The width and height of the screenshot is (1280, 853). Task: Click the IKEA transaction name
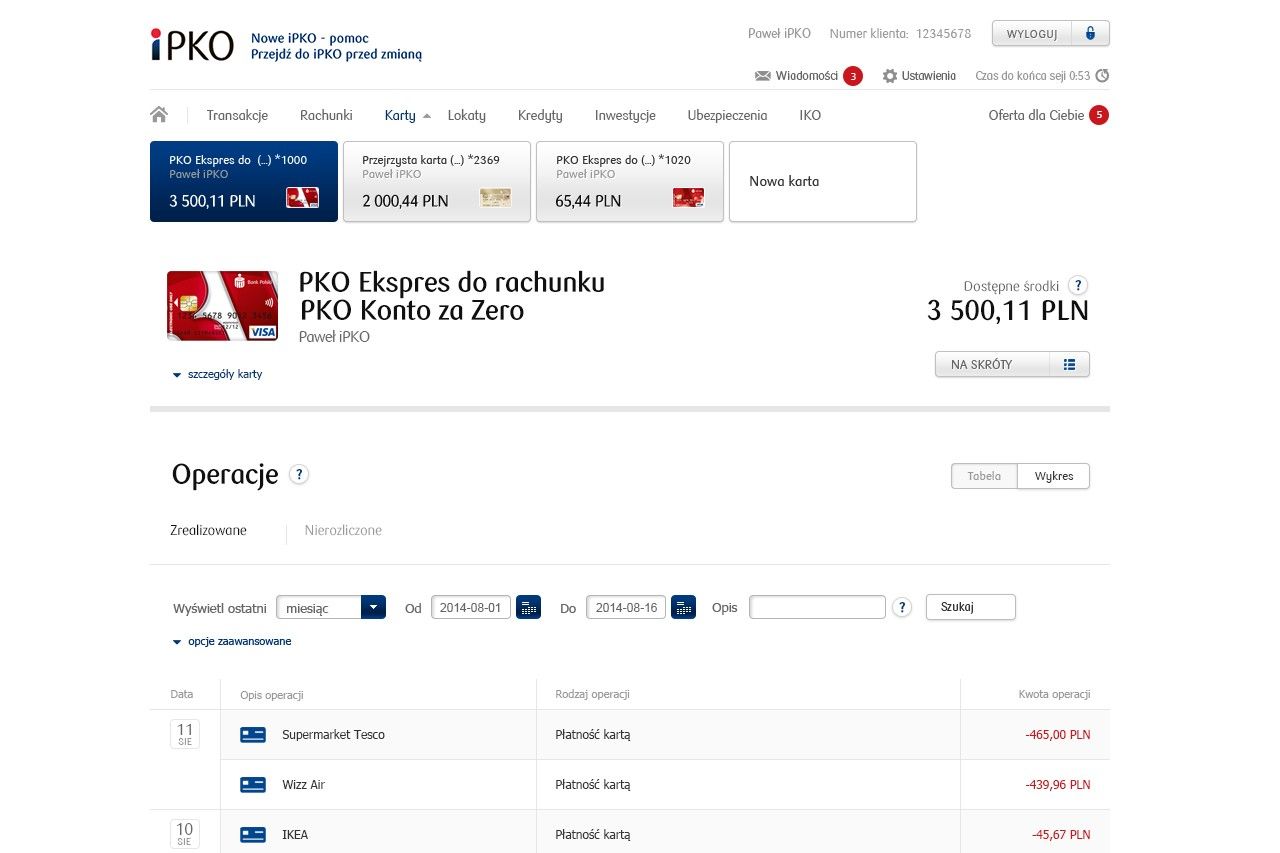pyautogui.click(x=295, y=835)
